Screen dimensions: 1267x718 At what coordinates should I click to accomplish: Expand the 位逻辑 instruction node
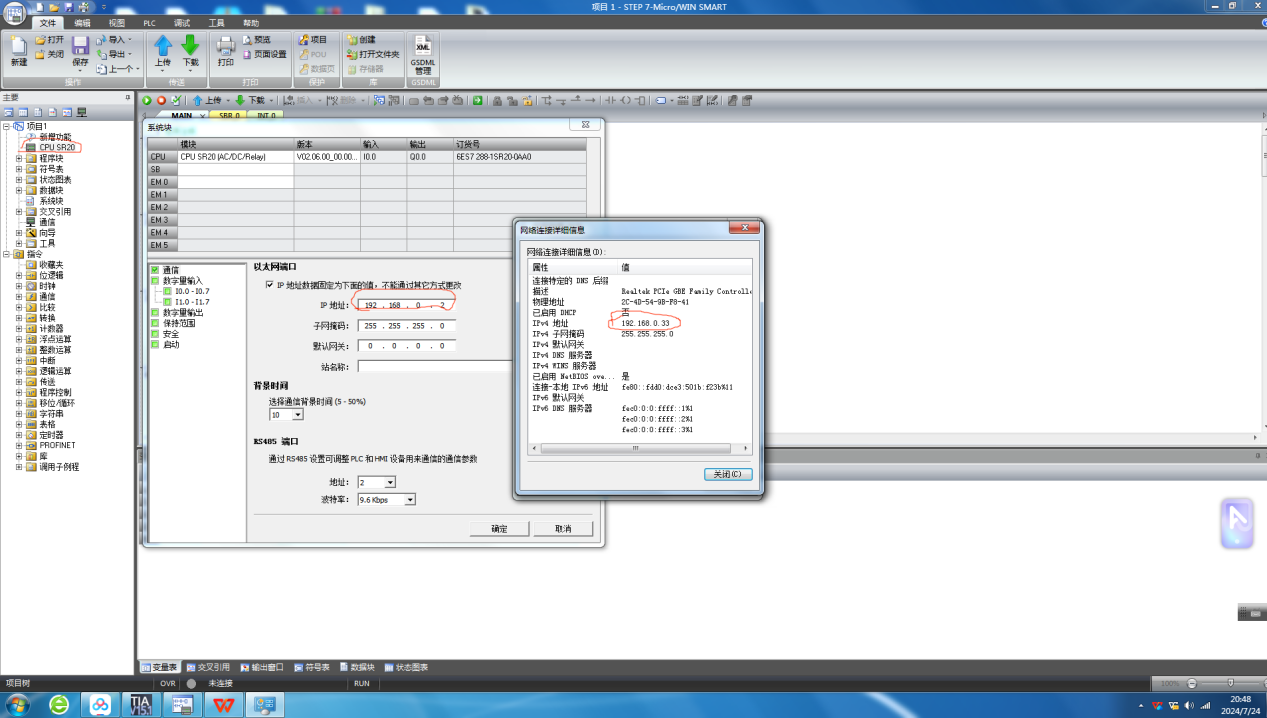[x=19, y=275]
